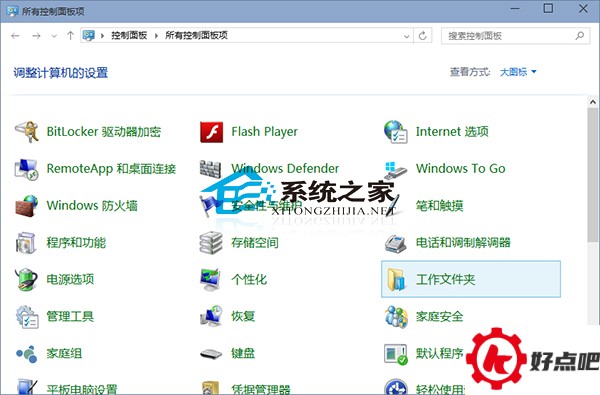Open the 家庭组 homegroup icon
Viewport: 600px width, 395px height.
coord(27,354)
